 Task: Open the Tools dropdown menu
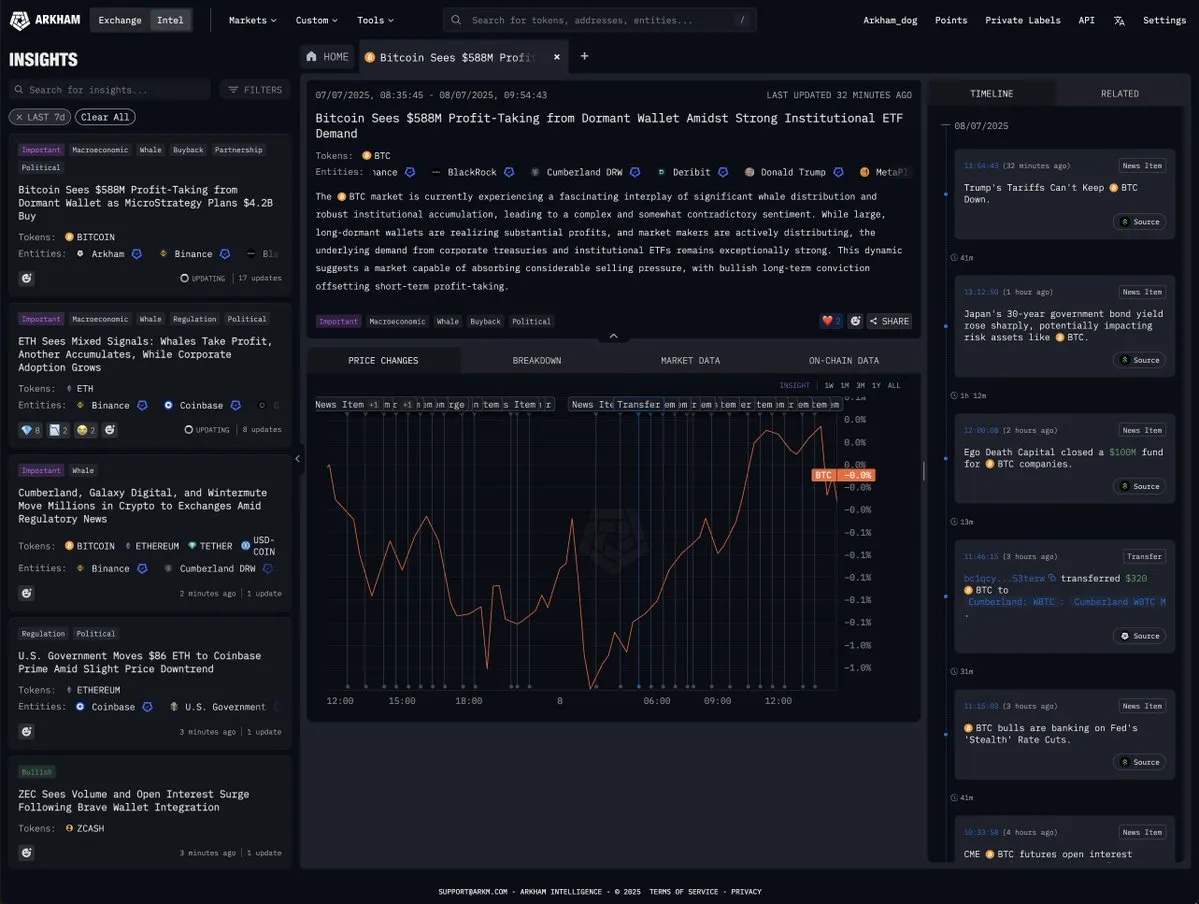(x=375, y=20)
